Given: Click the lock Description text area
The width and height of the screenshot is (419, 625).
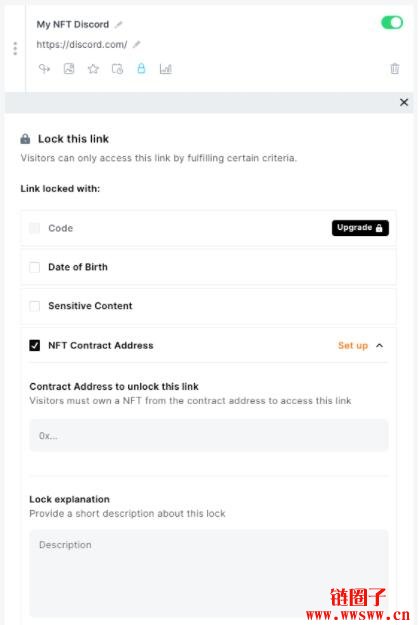Looking at the screenshot, I should [209, 573].
